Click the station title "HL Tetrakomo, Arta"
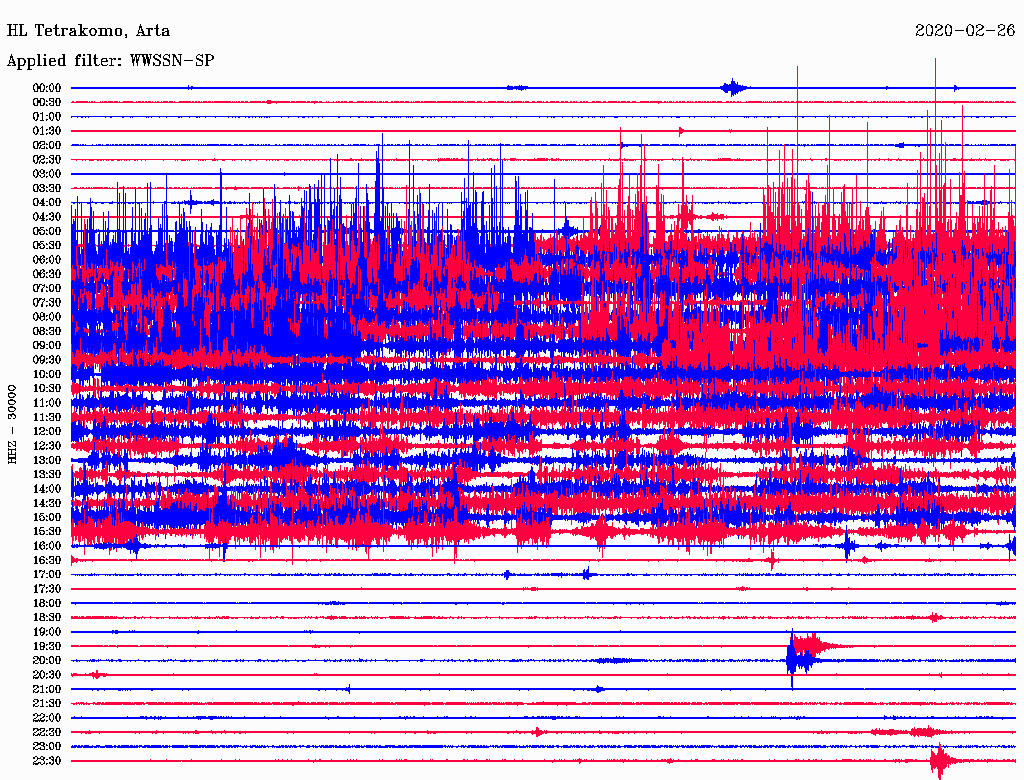1024x780 pixels. click(88, 31)
